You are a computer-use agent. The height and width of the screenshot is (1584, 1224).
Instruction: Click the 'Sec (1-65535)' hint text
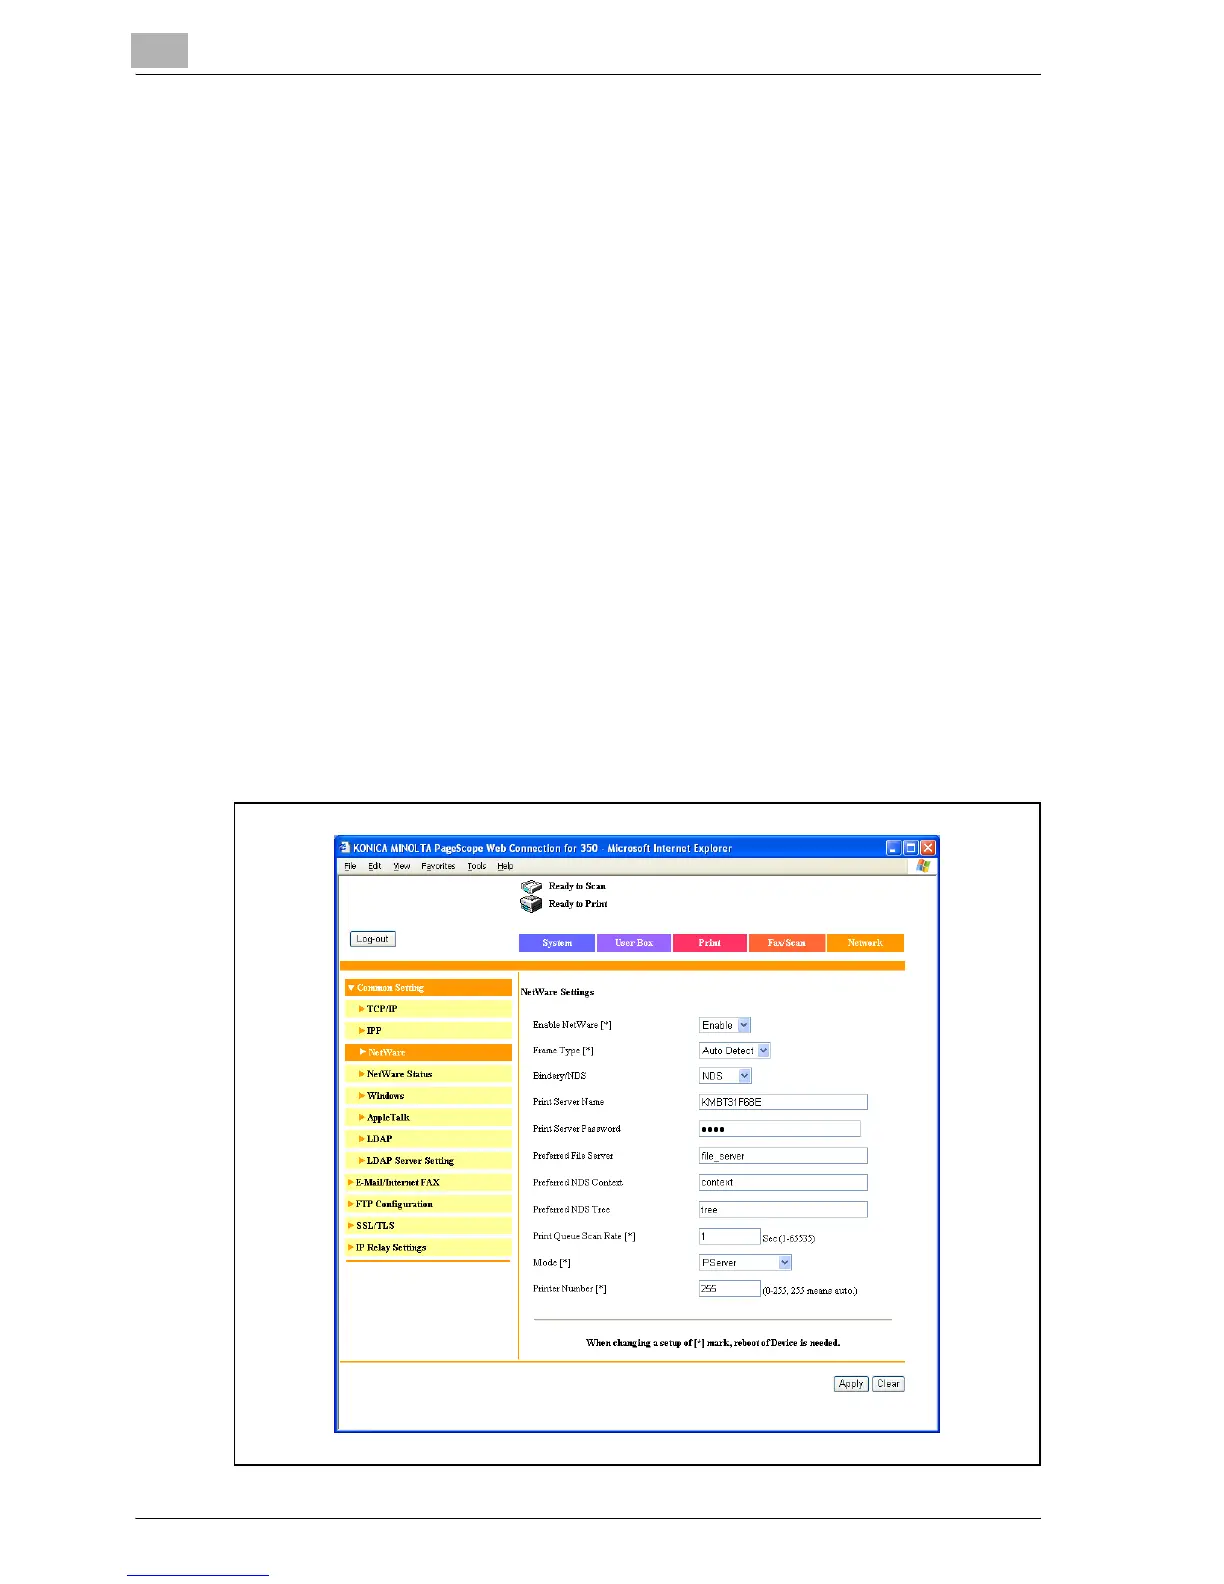[789, 1239]
